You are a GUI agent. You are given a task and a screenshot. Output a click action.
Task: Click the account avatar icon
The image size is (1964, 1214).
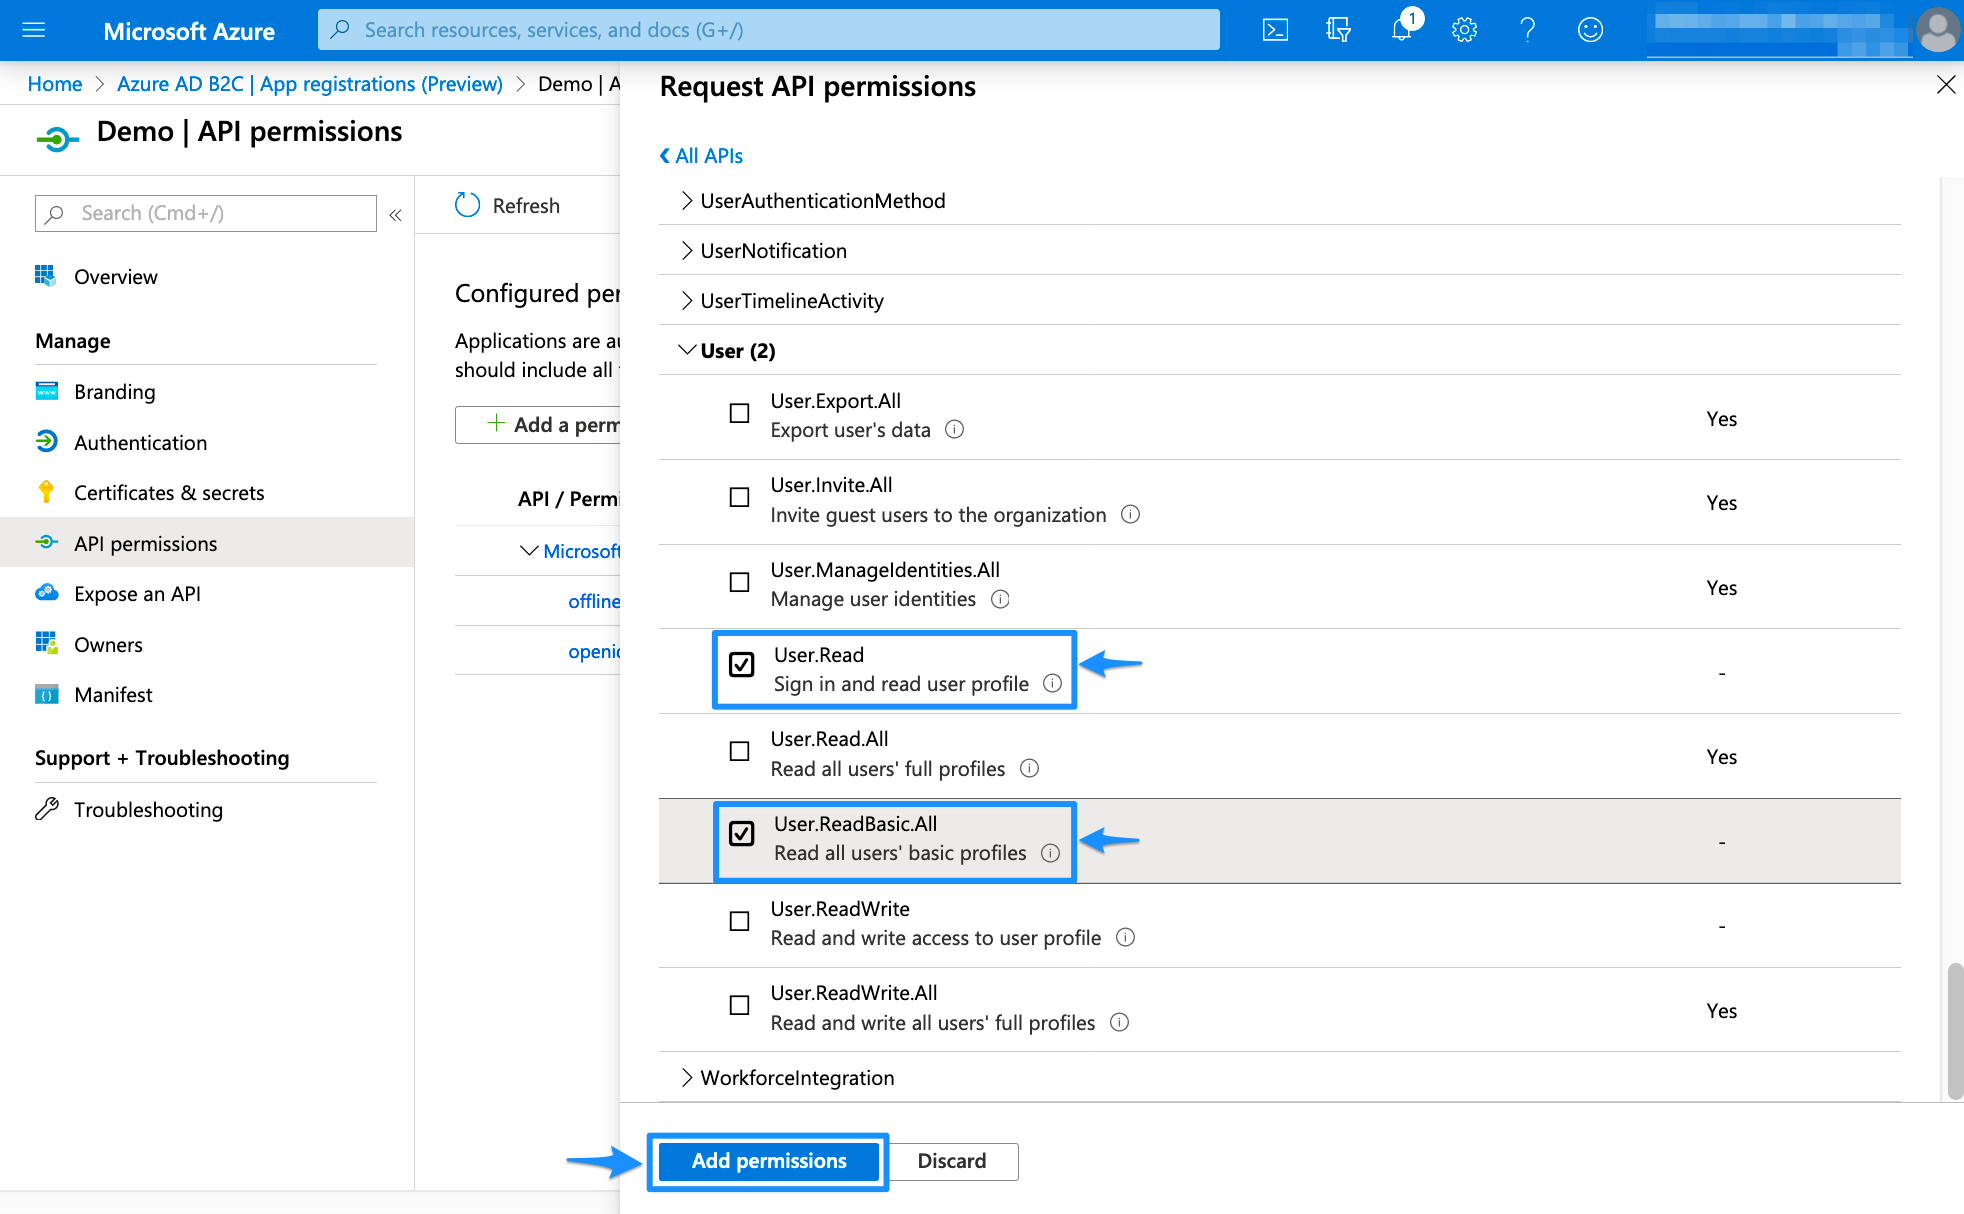(x=1936, y=29)
